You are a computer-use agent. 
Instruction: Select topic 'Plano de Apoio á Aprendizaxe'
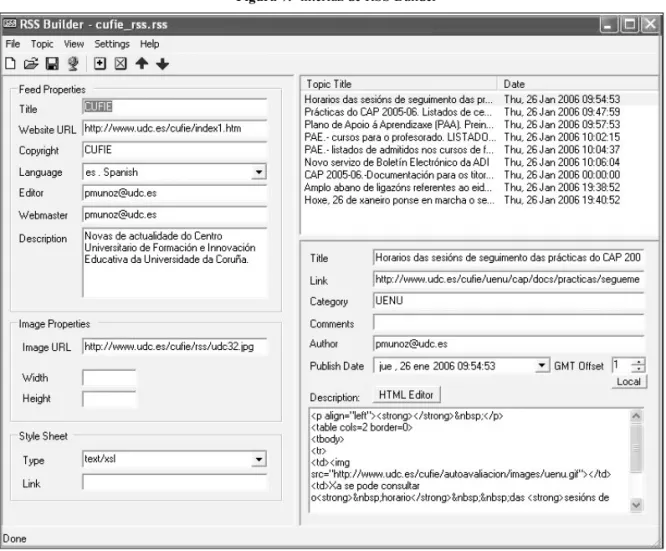[399, 124]
